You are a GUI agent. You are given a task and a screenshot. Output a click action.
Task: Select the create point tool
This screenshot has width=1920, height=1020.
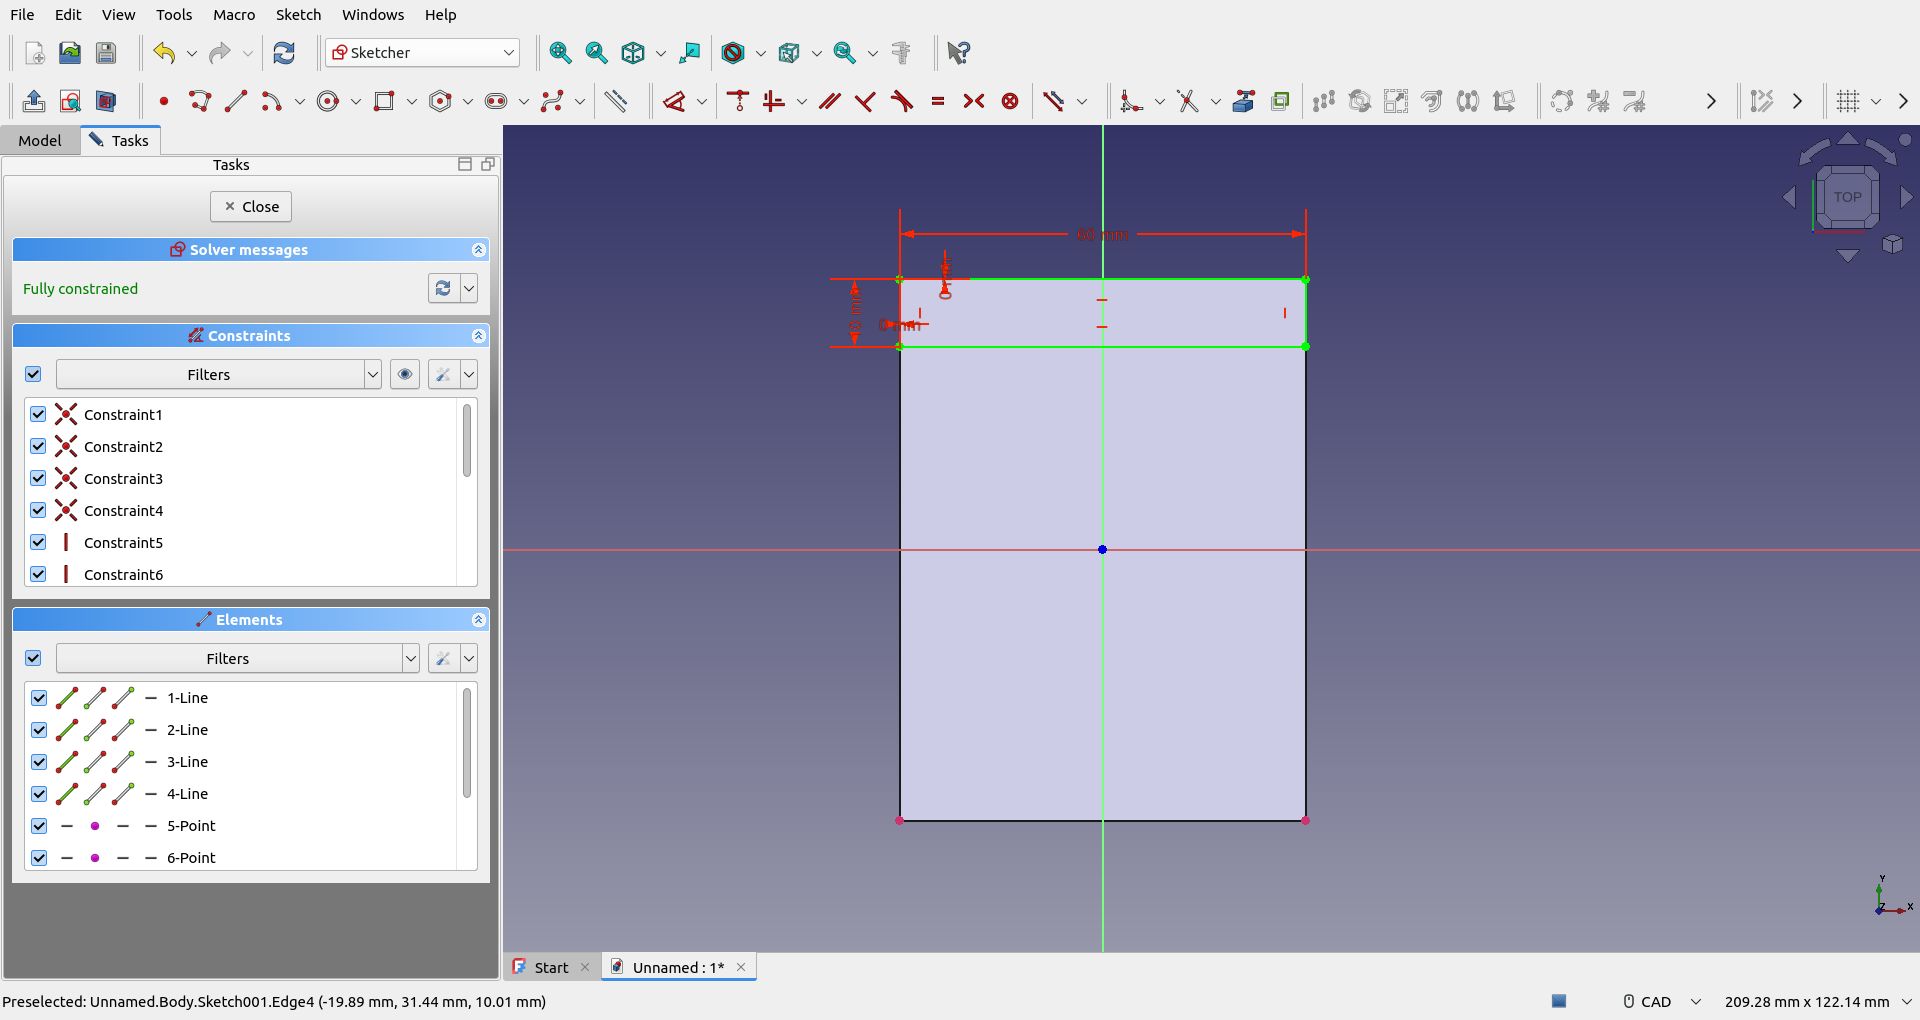[x=164, y=101]
